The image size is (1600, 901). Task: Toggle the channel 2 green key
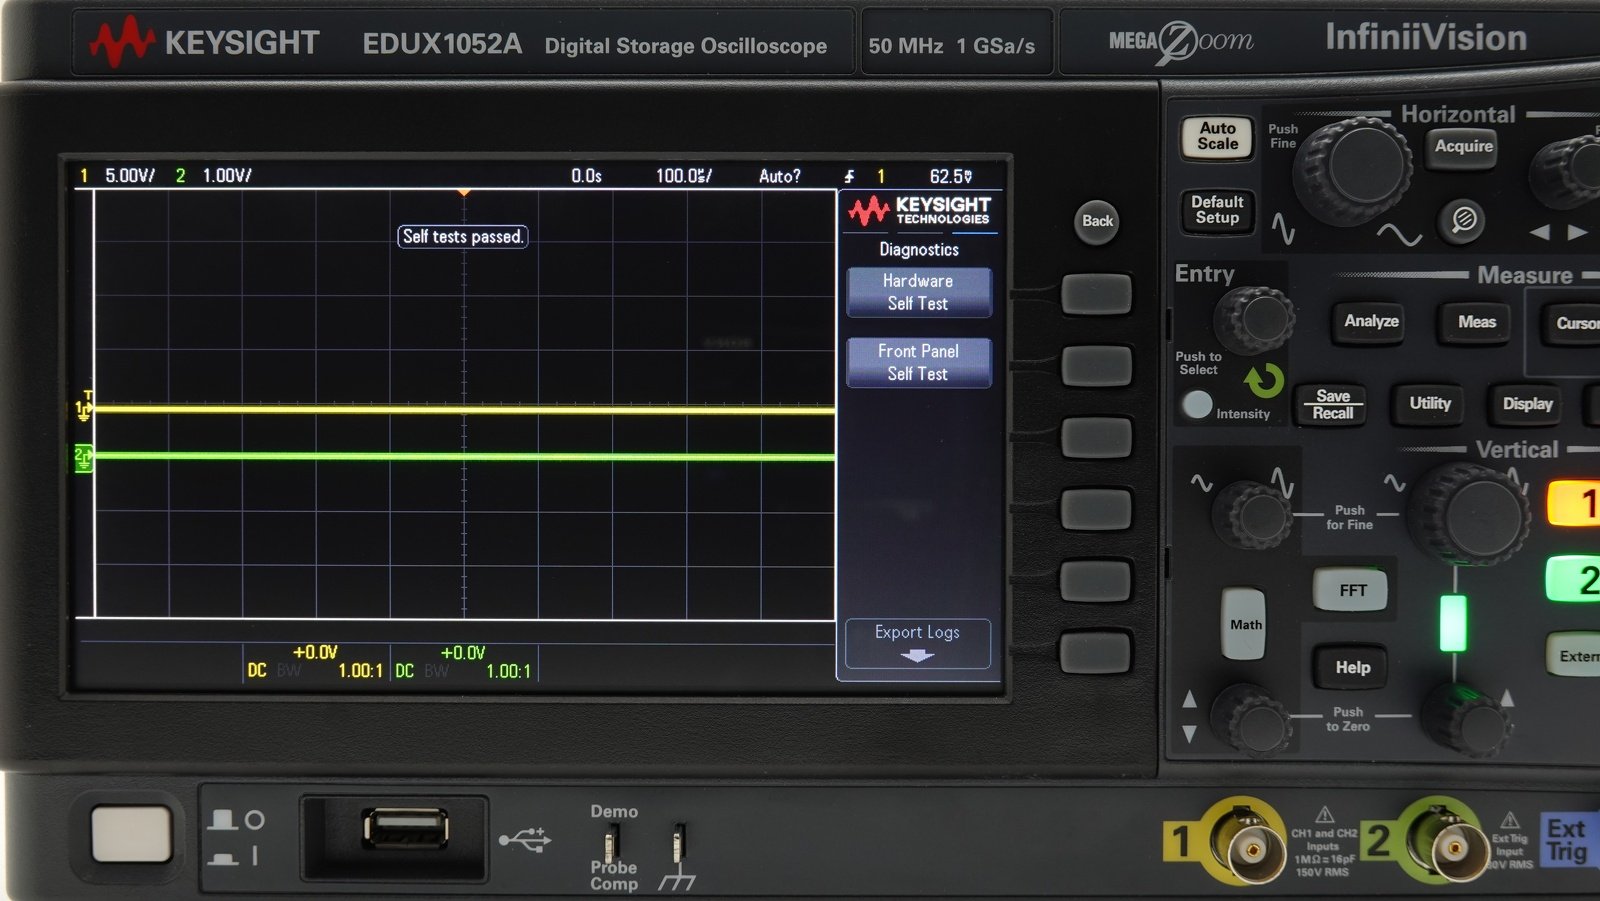(1576, 580)
